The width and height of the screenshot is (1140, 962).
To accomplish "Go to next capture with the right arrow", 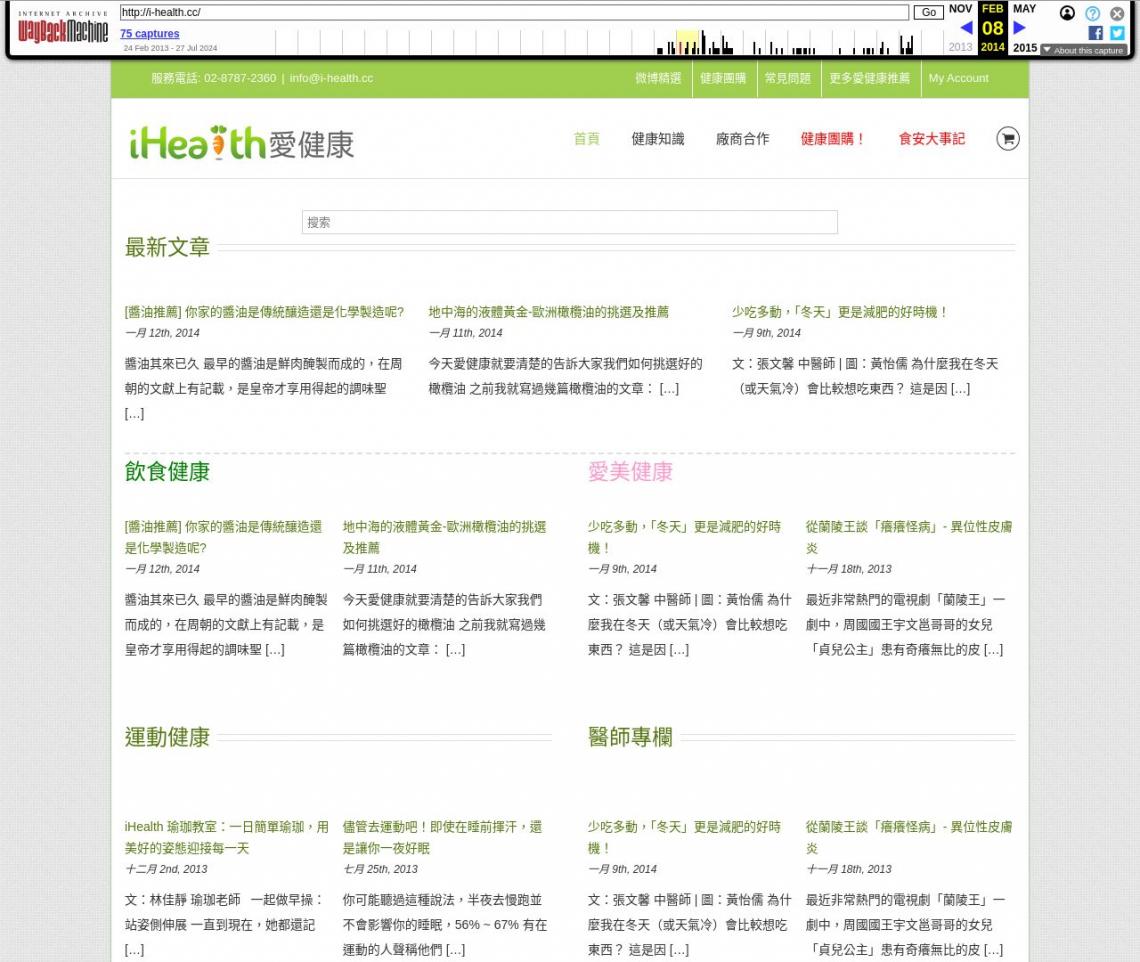I will 1019,28.
